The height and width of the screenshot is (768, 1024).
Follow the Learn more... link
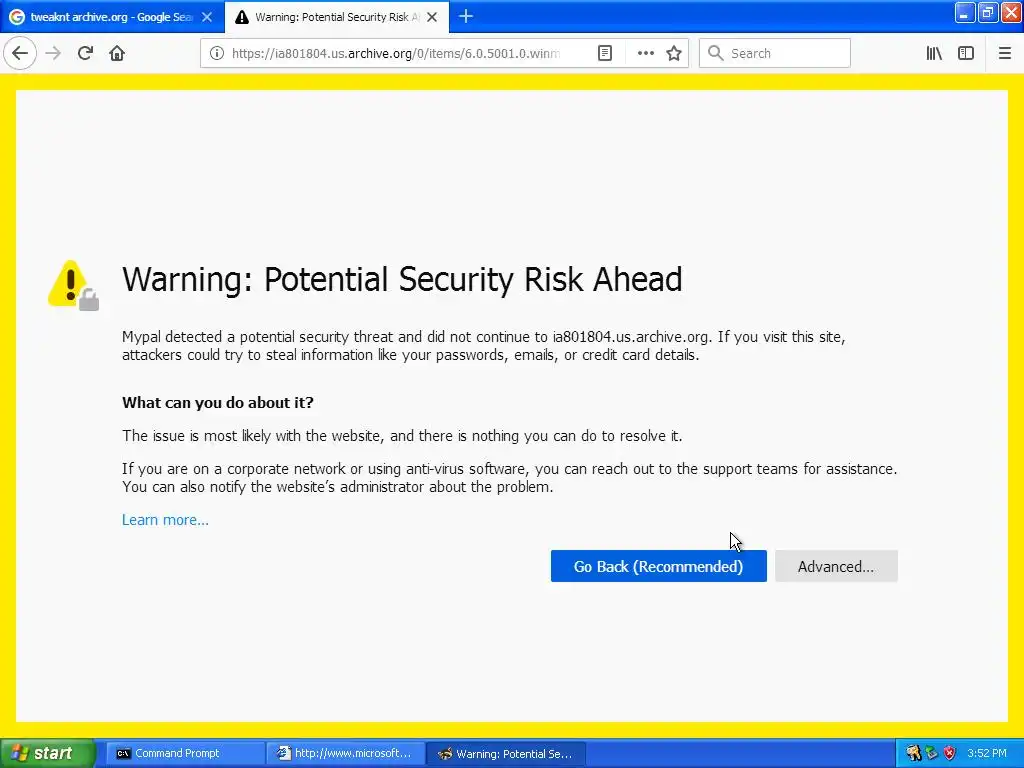165,520
